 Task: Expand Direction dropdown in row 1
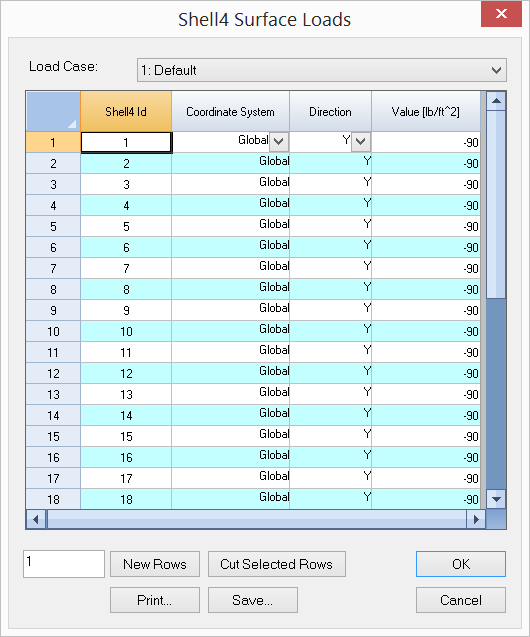361,142
